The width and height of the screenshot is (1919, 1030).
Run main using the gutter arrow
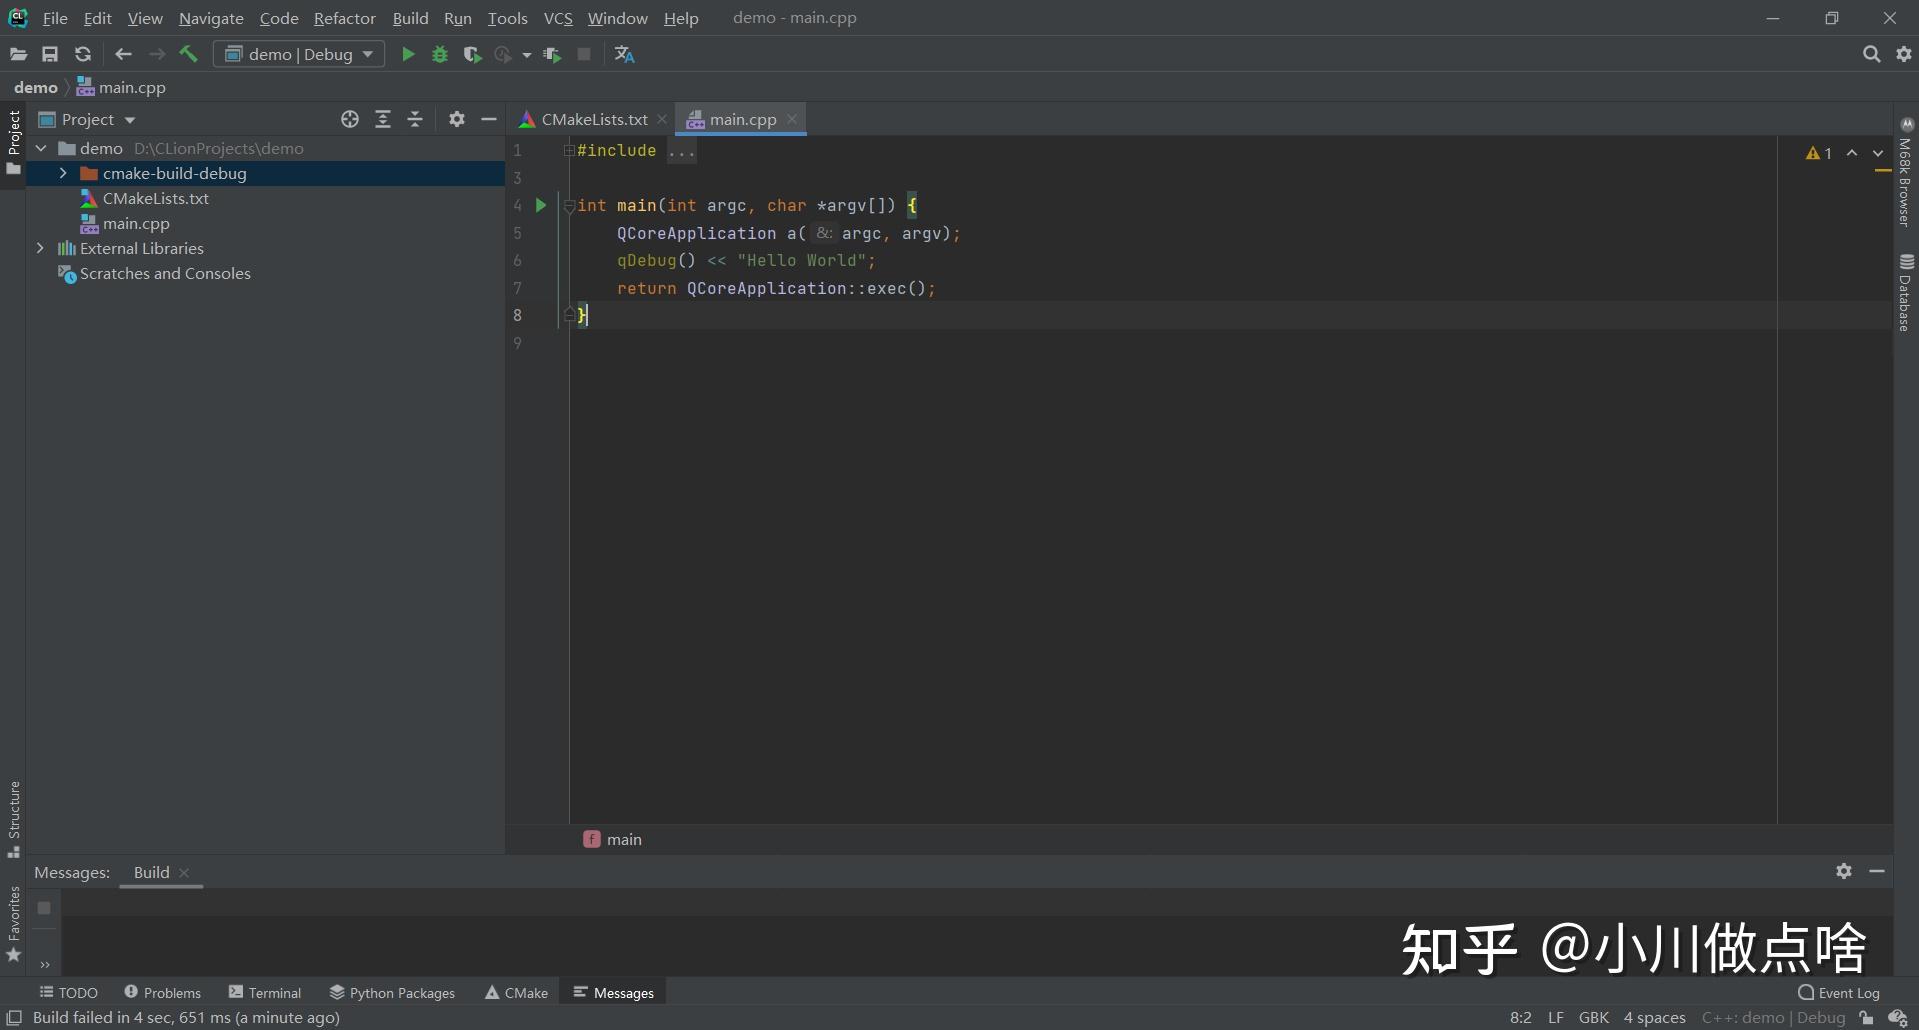pyautogui.click(x=541, y=205)
